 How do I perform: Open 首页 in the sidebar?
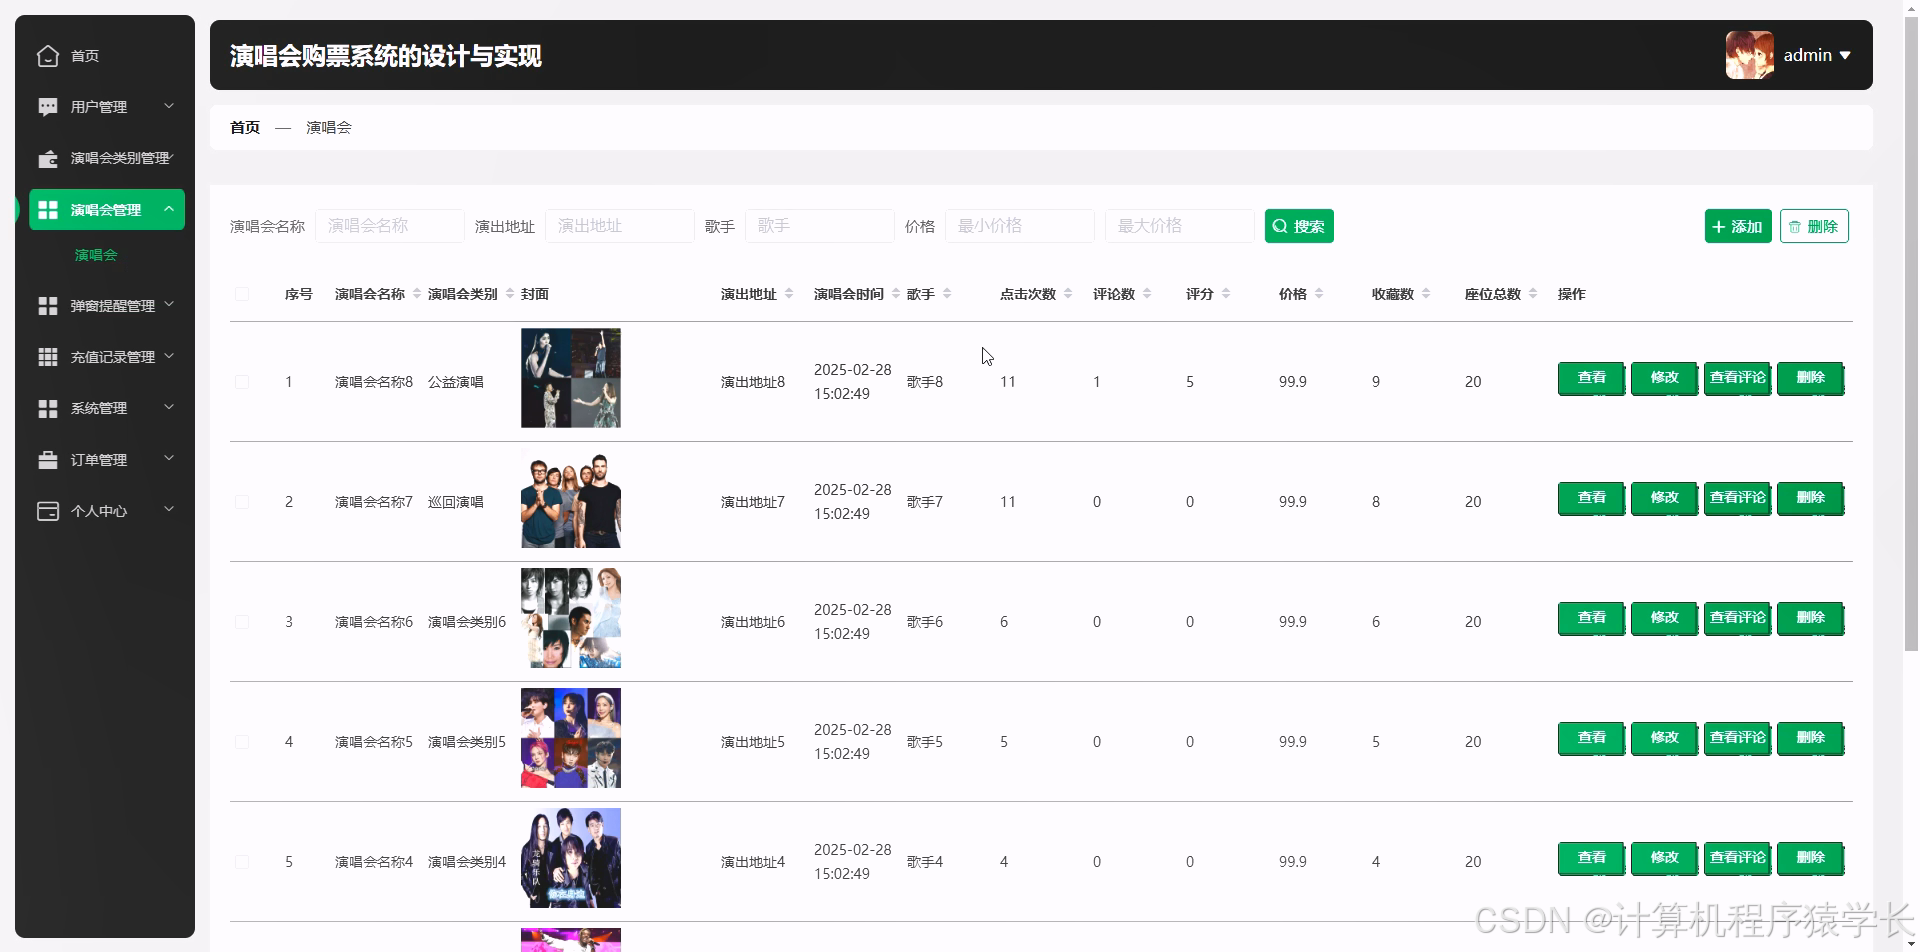(85, 56)
